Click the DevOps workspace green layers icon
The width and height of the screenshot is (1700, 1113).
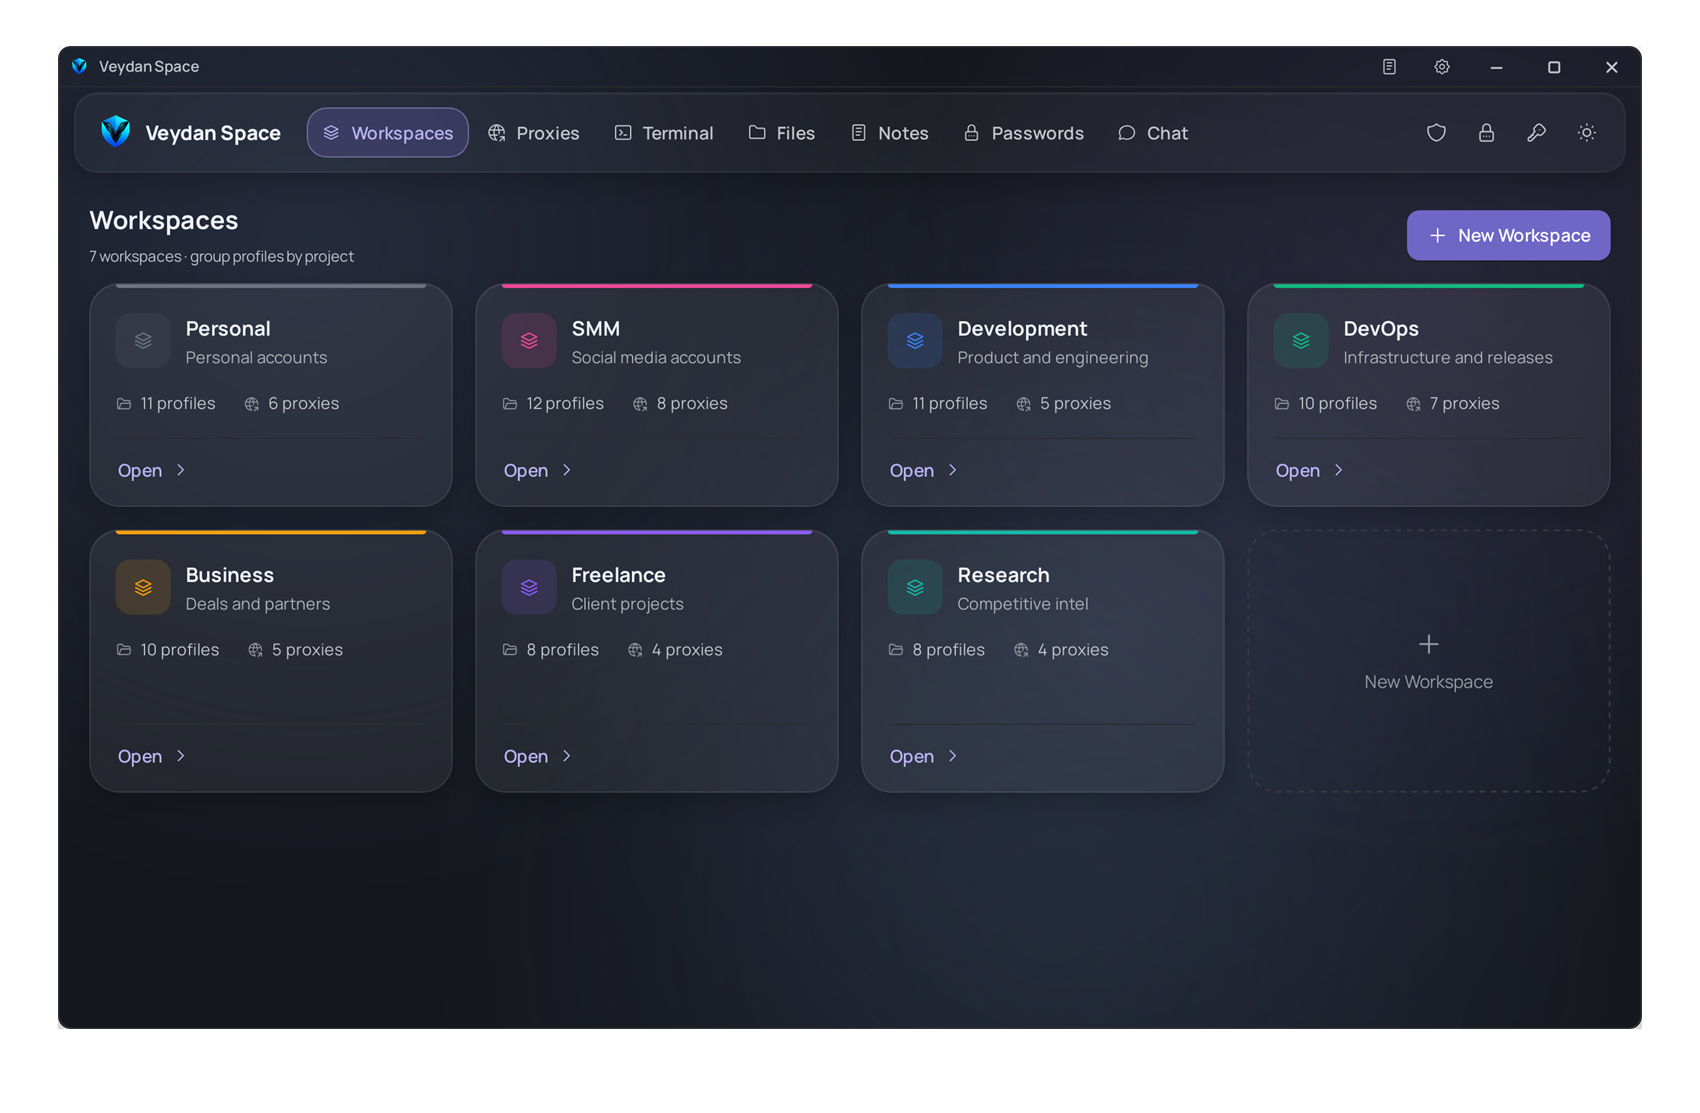tap(1301, 341)
